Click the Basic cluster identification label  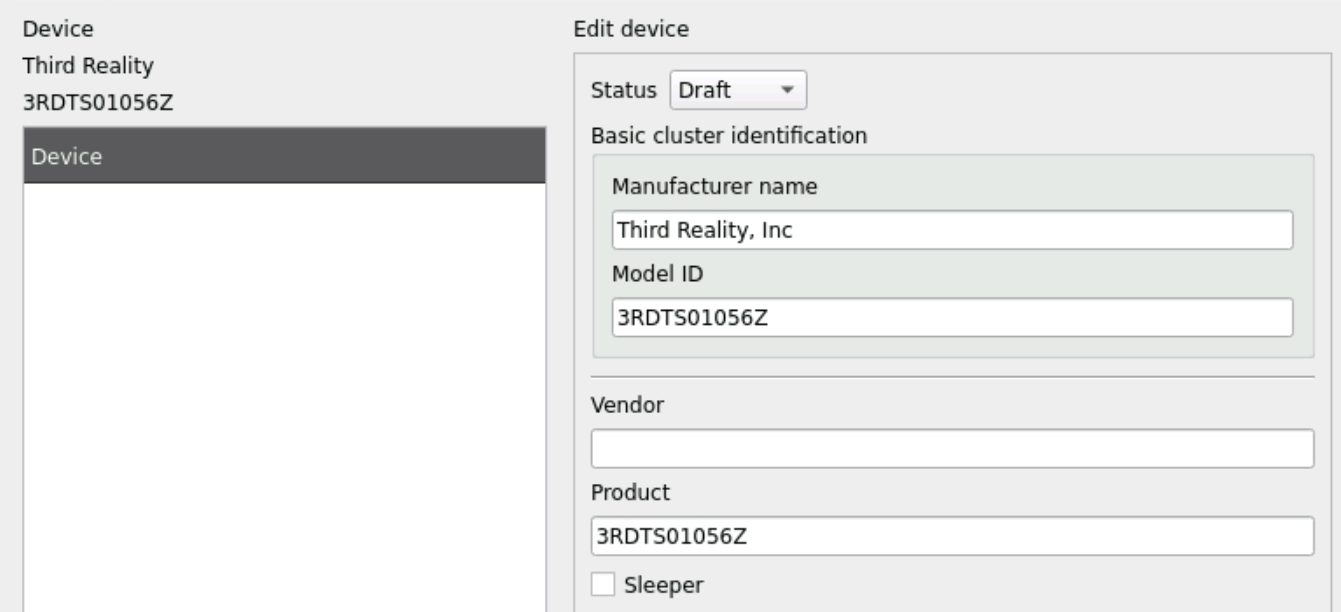pyautogui.click(x=728, y=135)
